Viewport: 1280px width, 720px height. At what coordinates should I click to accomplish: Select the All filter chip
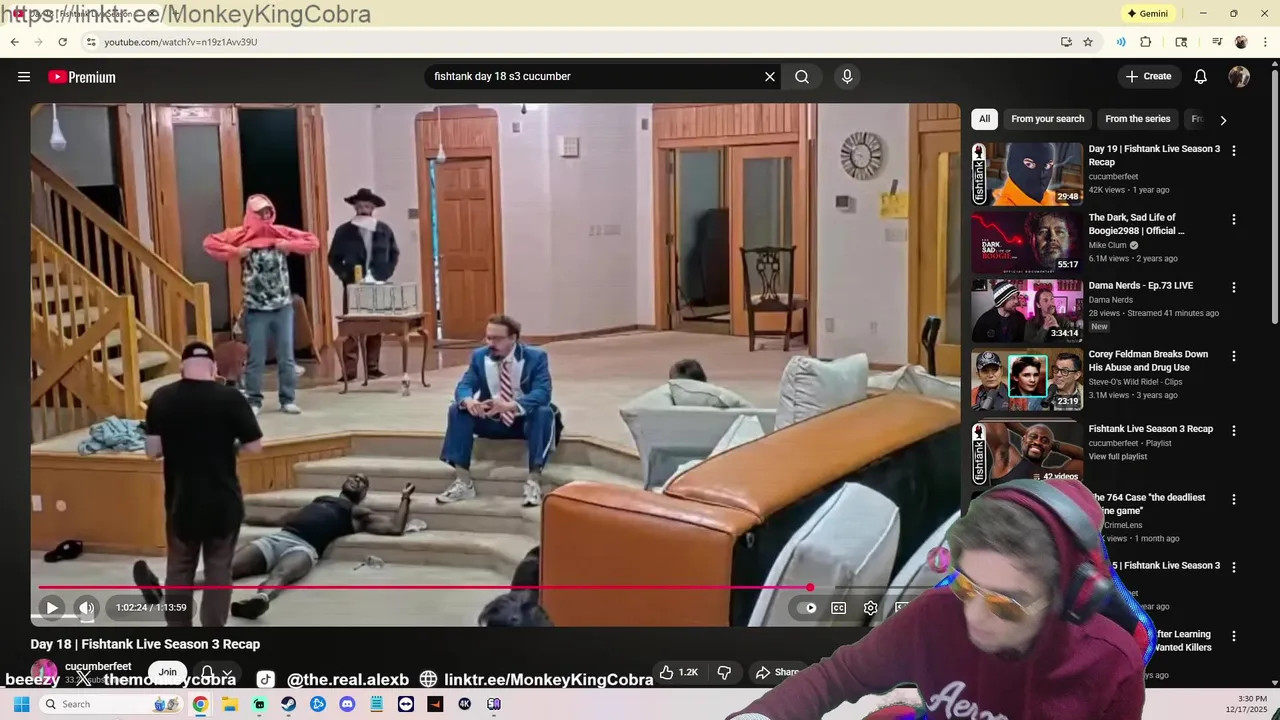coord(984,119)
